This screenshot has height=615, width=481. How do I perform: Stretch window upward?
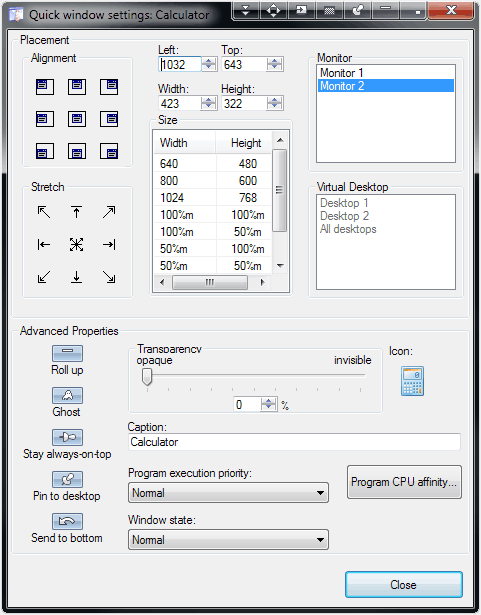click(x=77, y=212)
